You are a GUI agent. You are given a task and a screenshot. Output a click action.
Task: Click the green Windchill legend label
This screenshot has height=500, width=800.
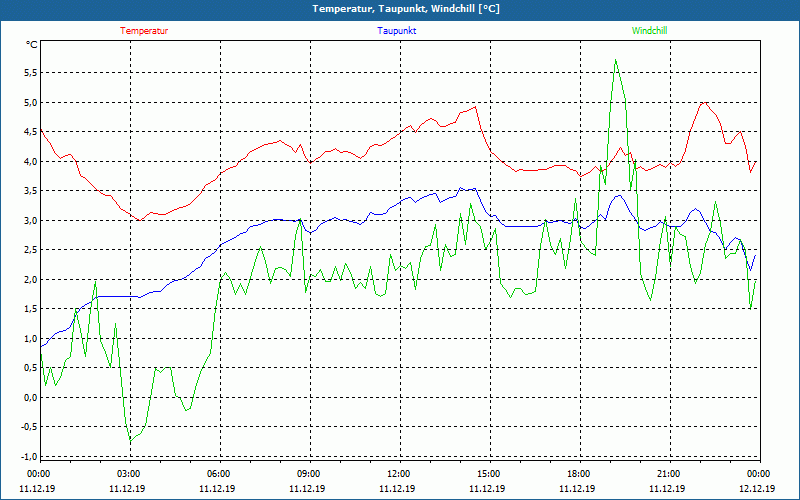(x=649, y=31)
